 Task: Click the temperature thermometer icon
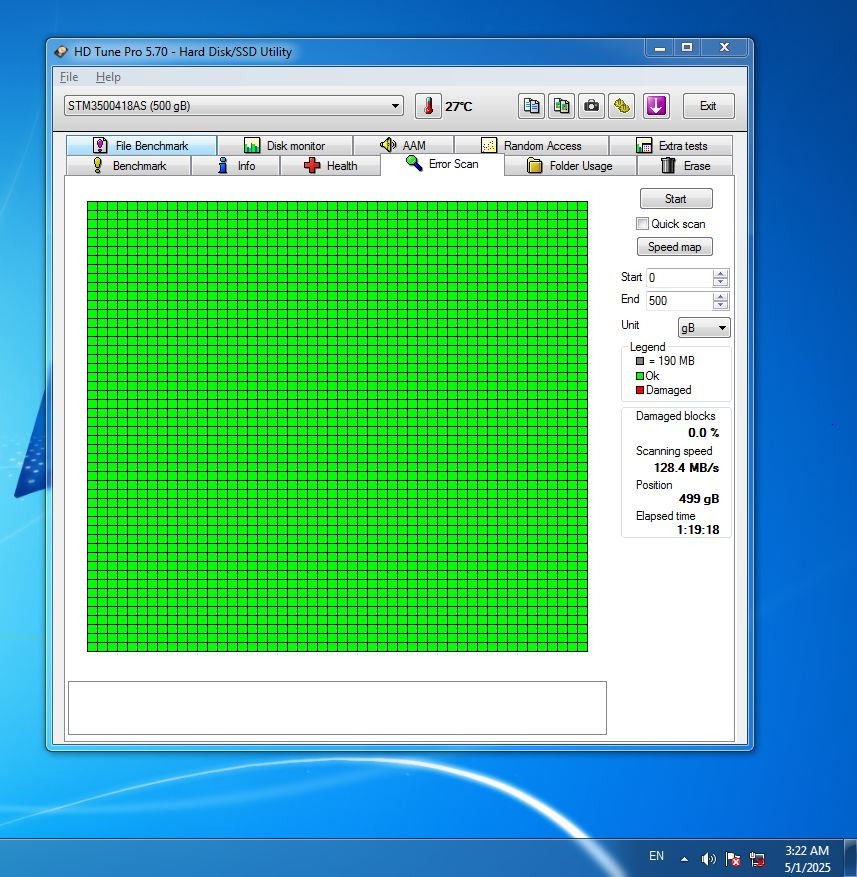click(428, 106)
